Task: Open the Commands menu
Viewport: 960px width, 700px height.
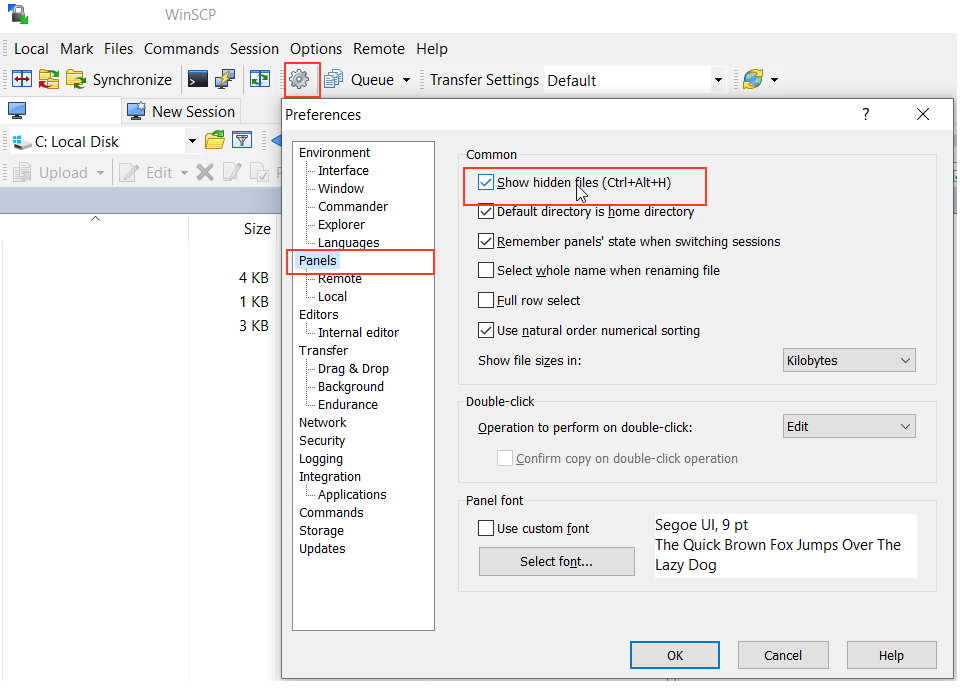Action: click(181, 49)
